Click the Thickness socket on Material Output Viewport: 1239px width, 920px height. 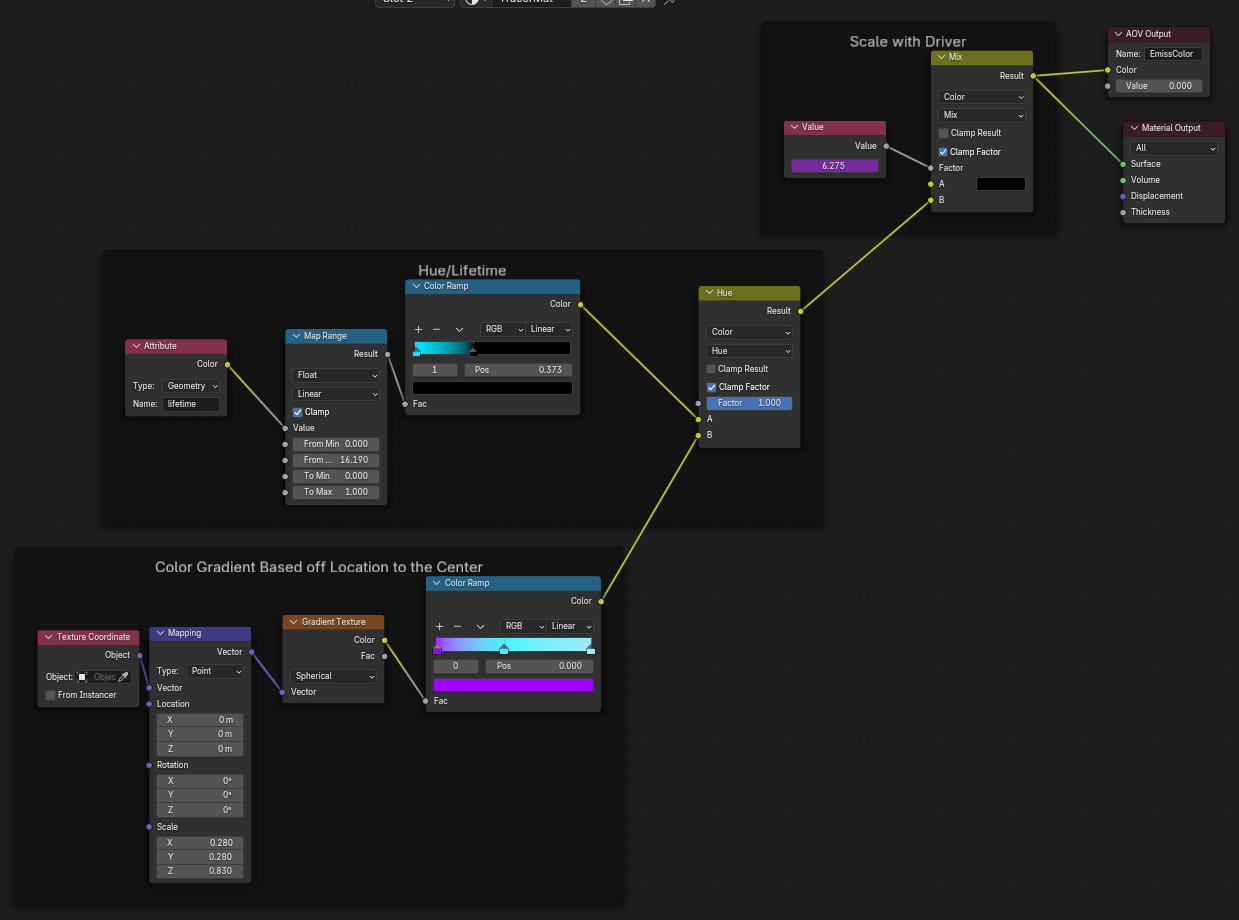1123,212
